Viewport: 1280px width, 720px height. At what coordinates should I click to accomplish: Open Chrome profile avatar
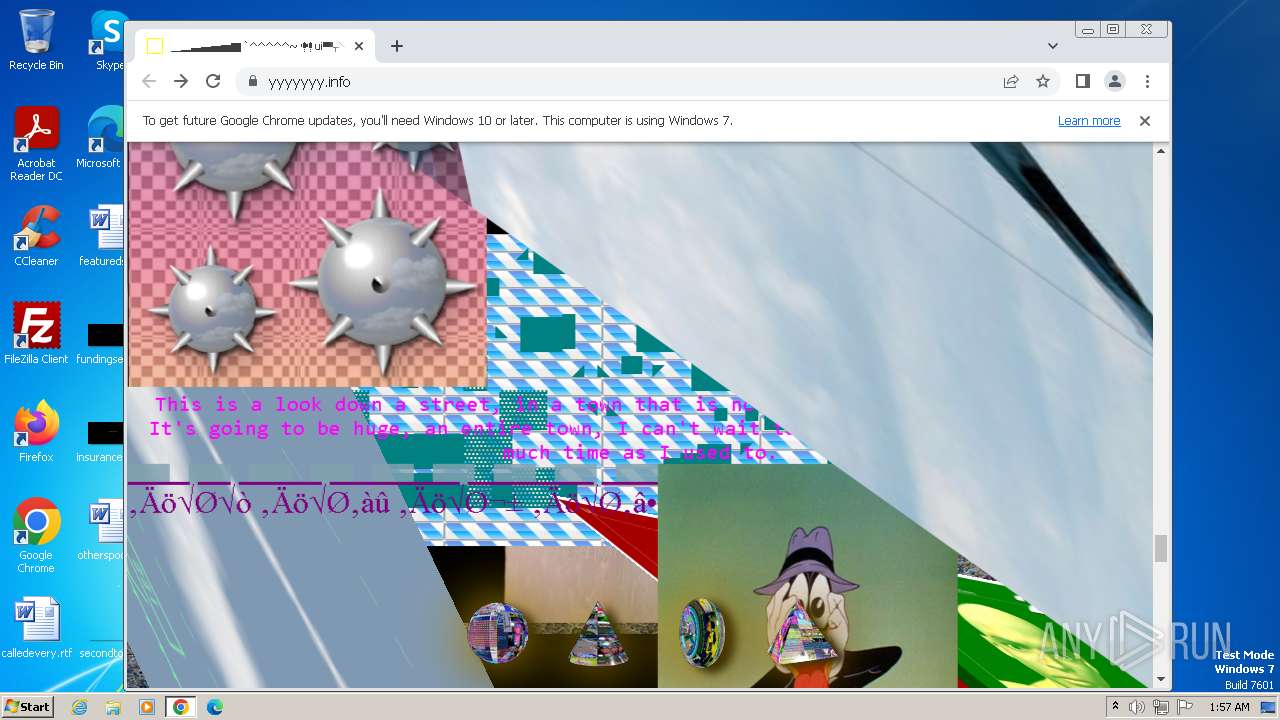tap(1115, 82)
